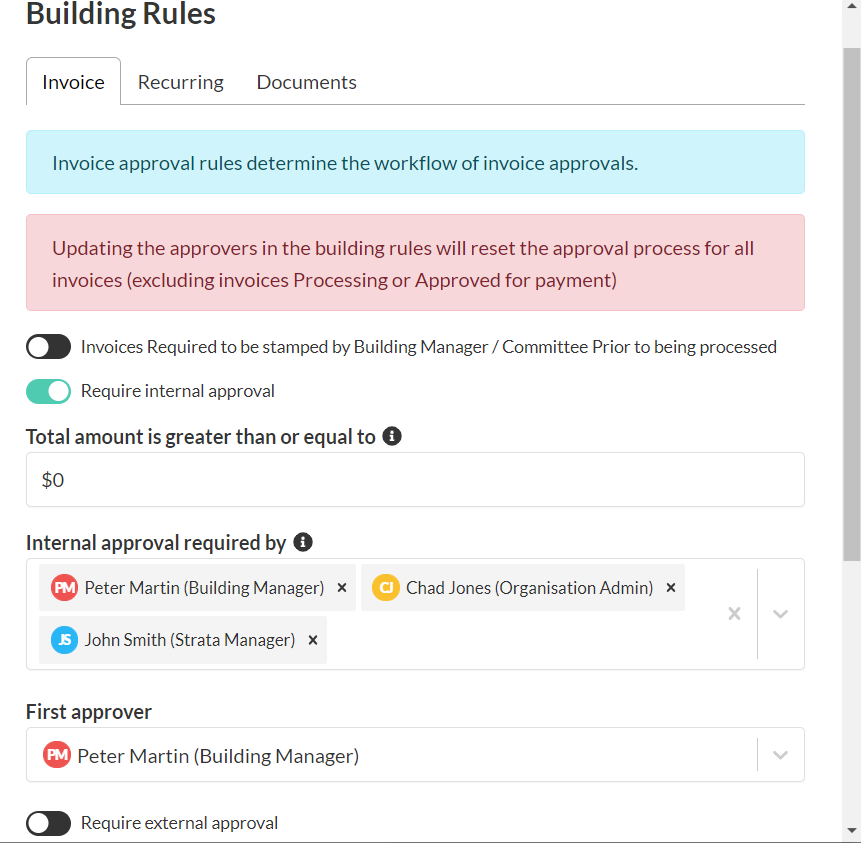Clear all internal approvers with X icon

[x=734, y=614]
